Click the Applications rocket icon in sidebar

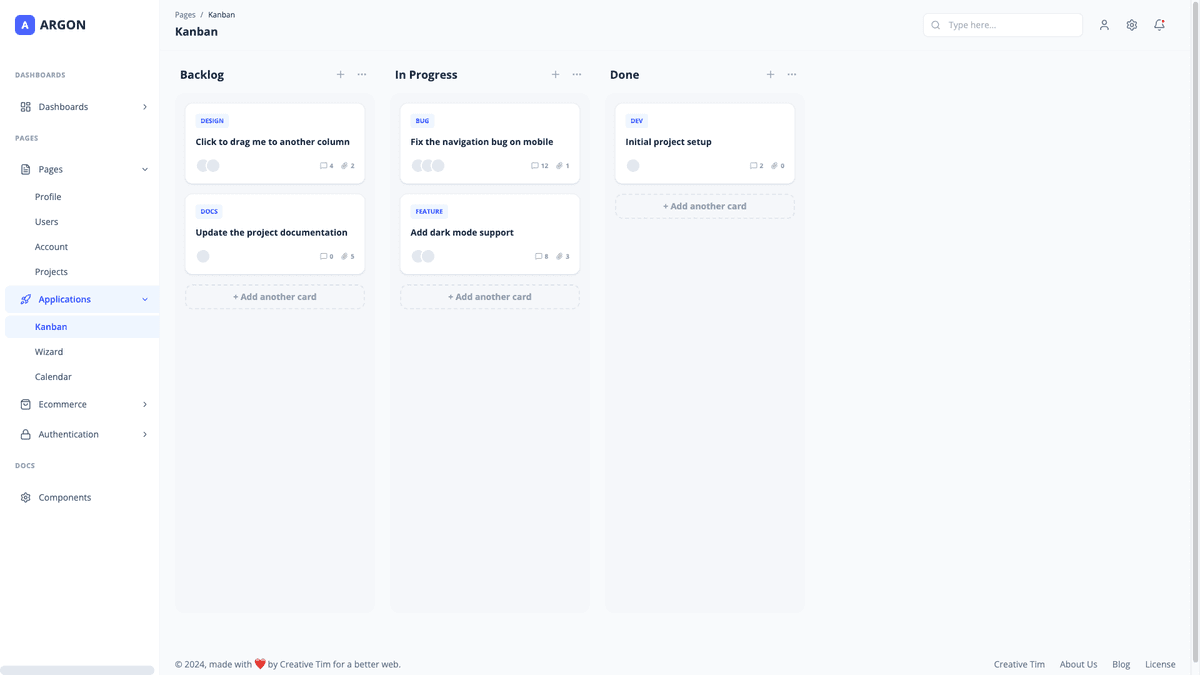click(25, 298)
